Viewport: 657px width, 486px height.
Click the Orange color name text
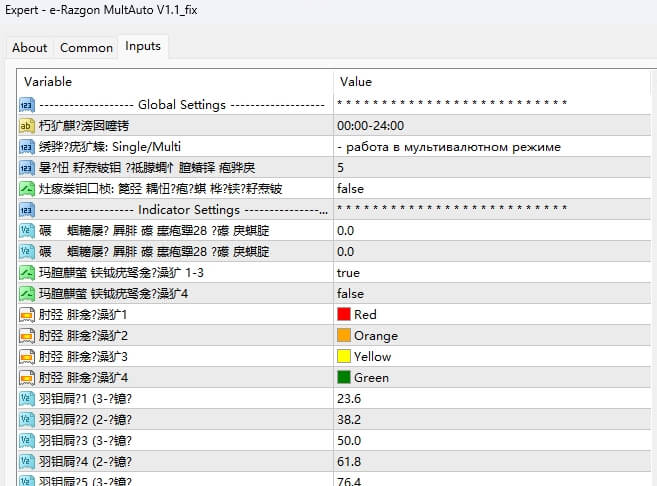pos(376,336)
